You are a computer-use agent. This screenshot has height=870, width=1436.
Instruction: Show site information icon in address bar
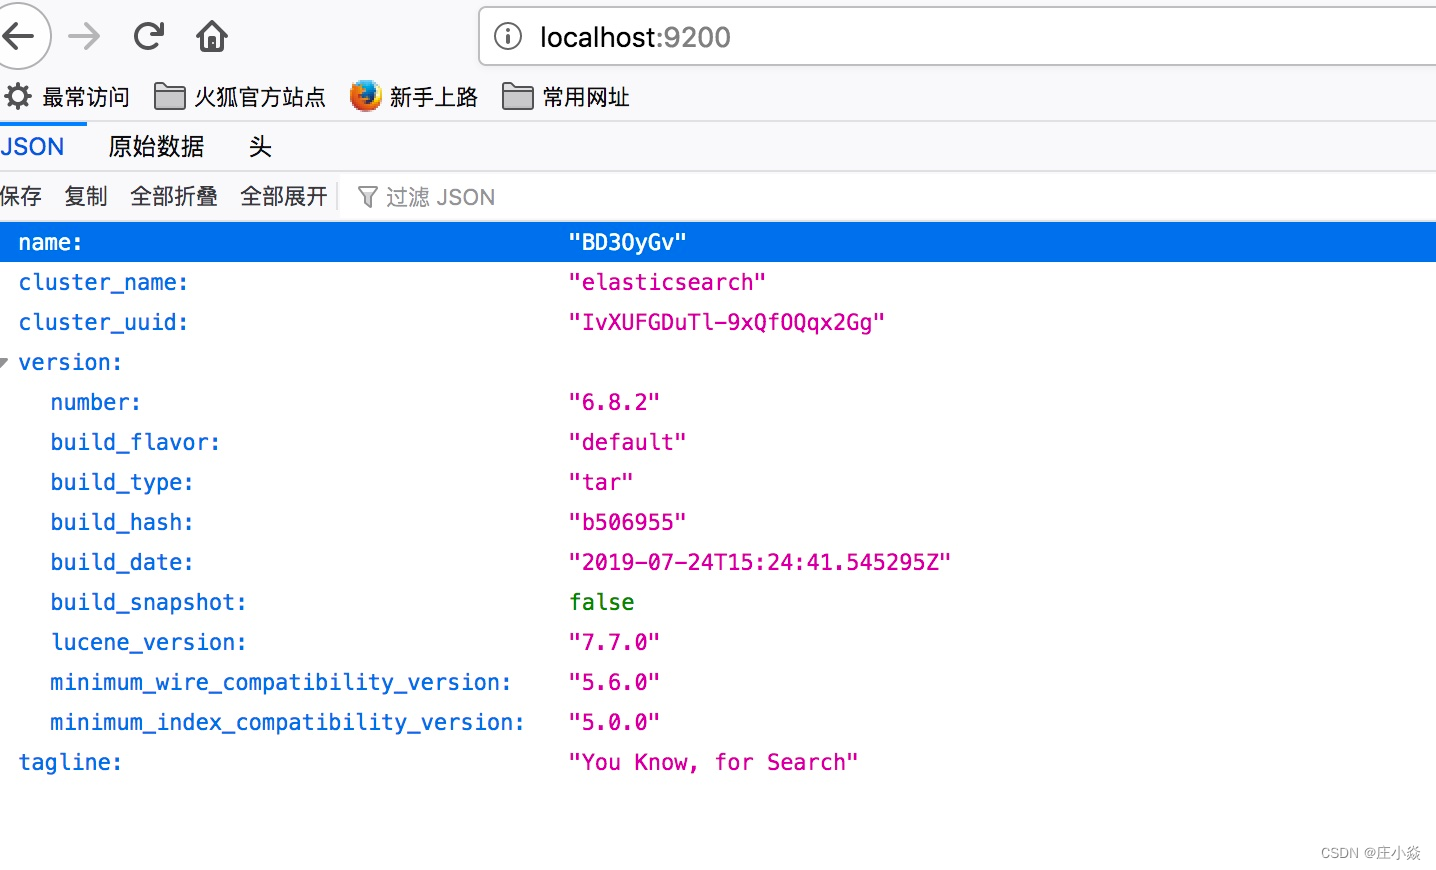click(508, 37)
